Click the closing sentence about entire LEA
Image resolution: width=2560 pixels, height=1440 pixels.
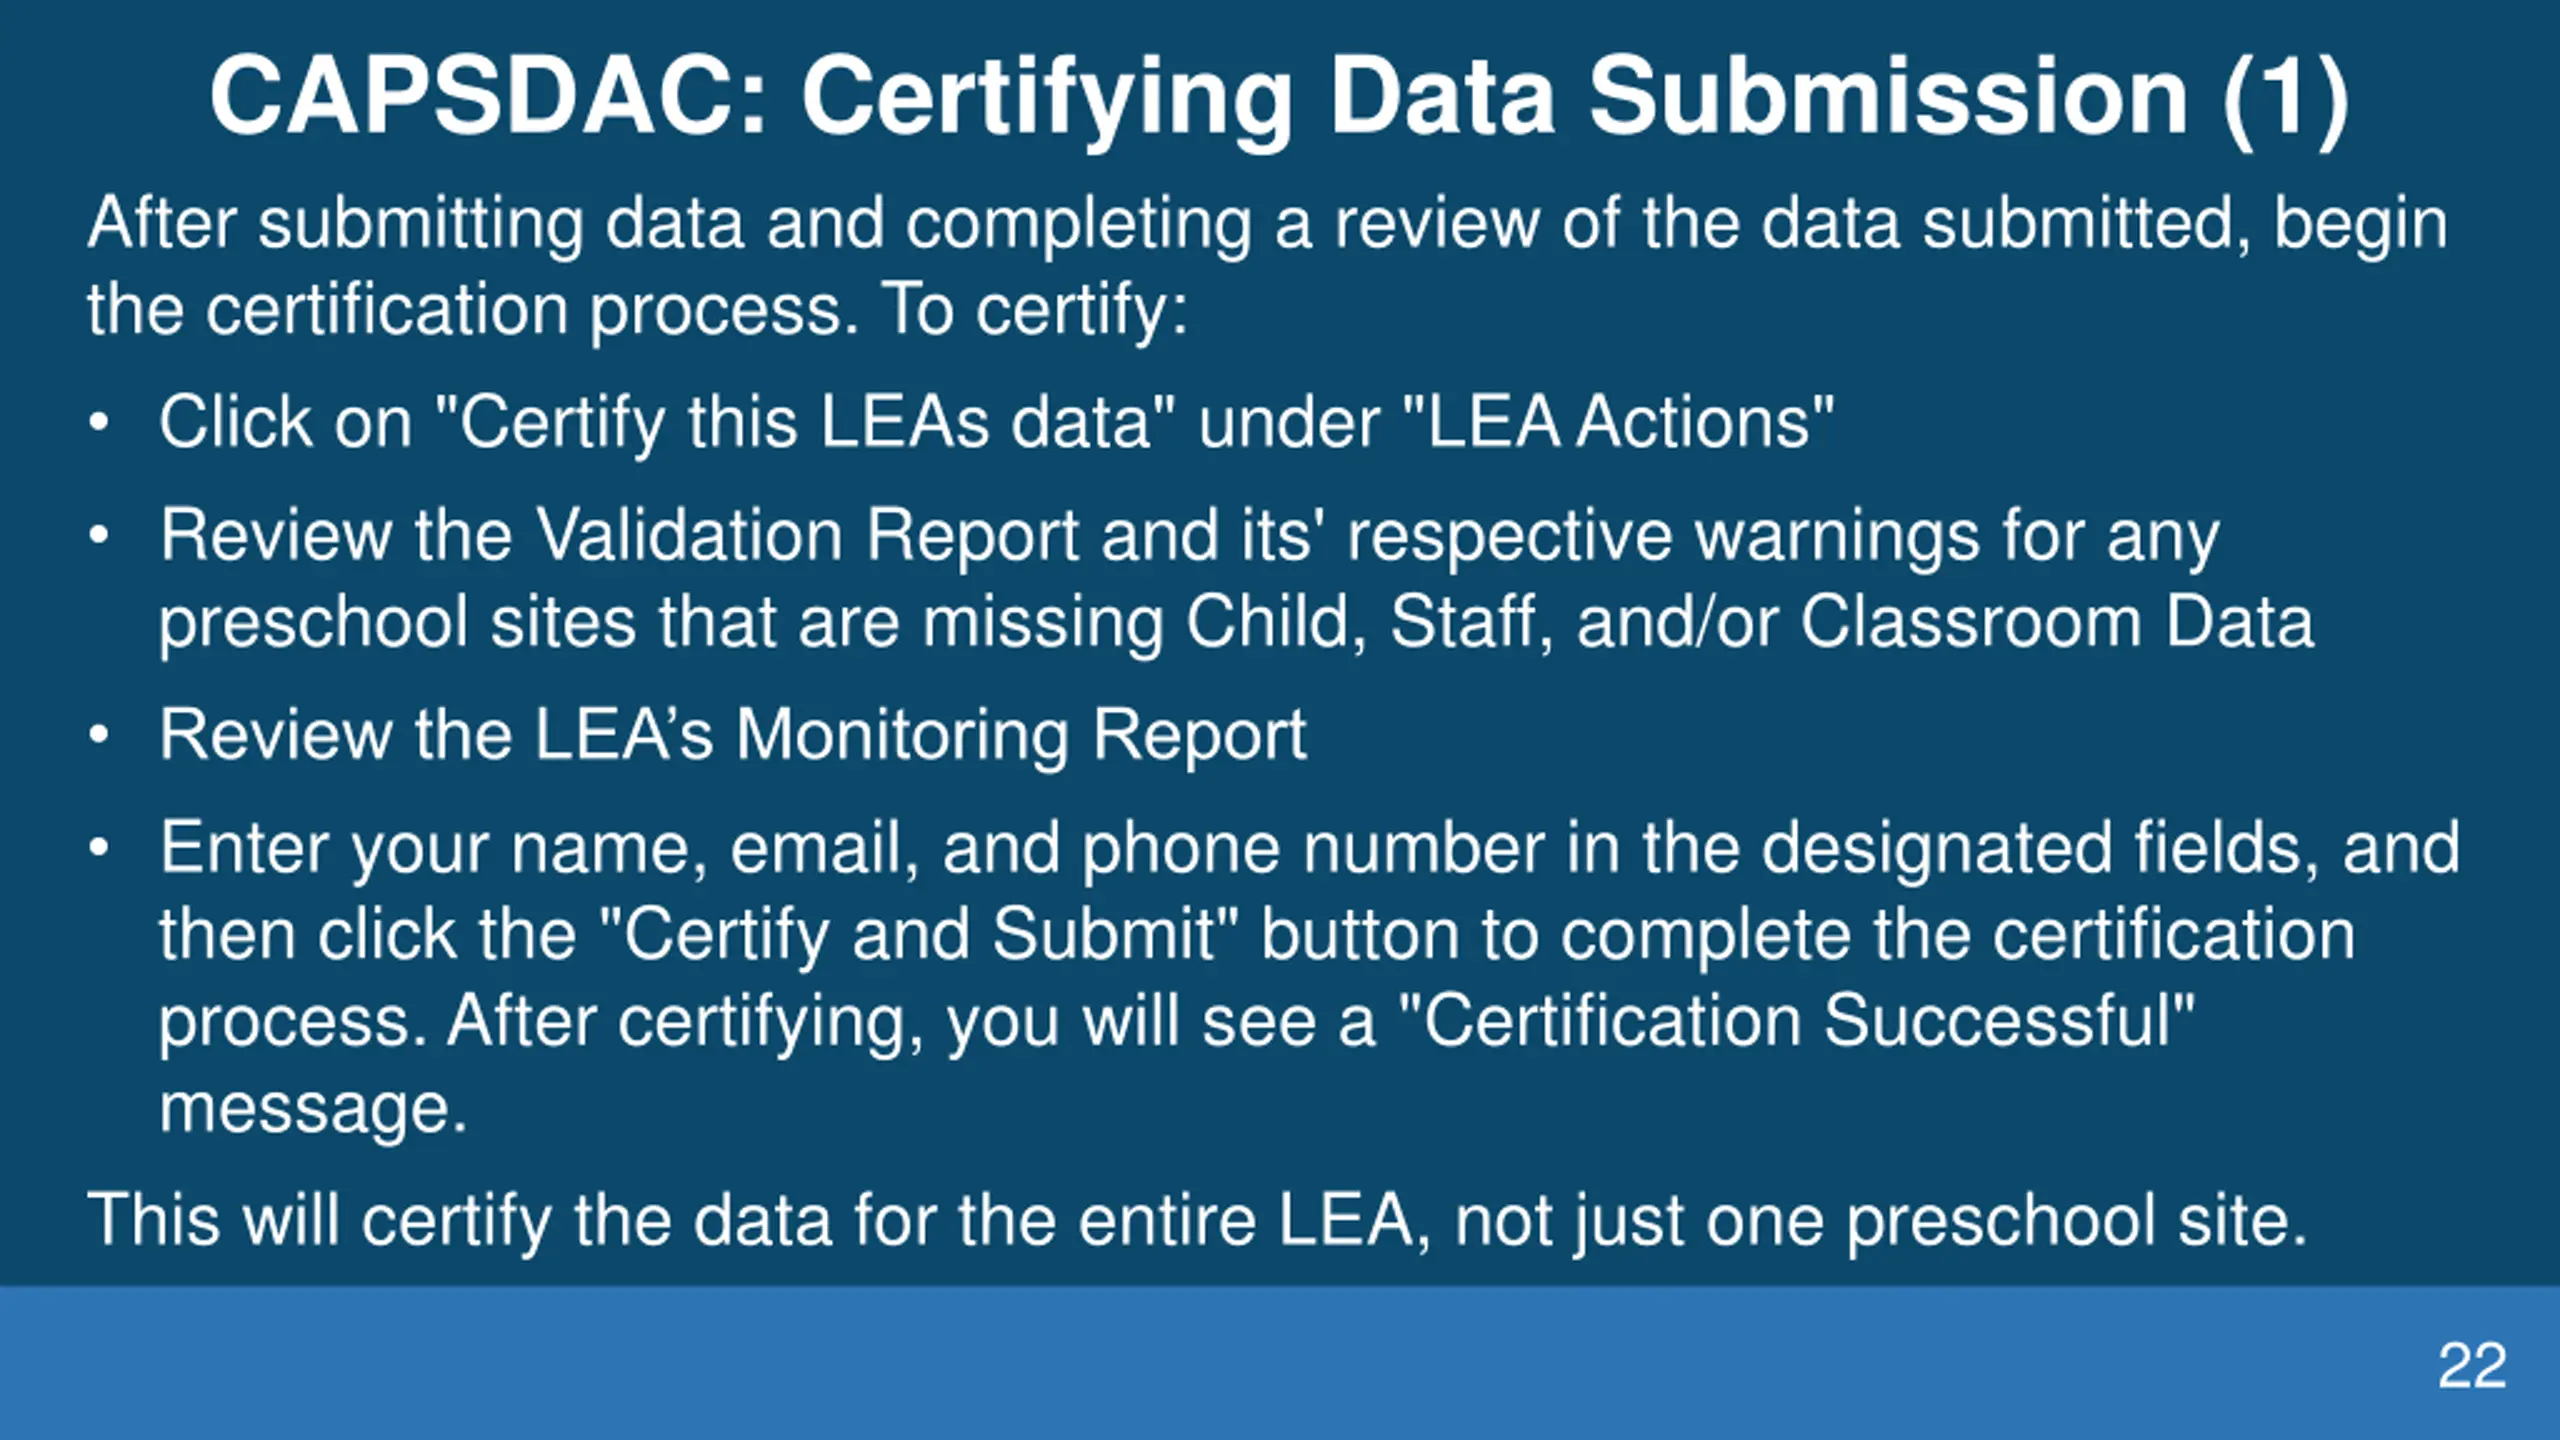[x=1196, y=1221]
